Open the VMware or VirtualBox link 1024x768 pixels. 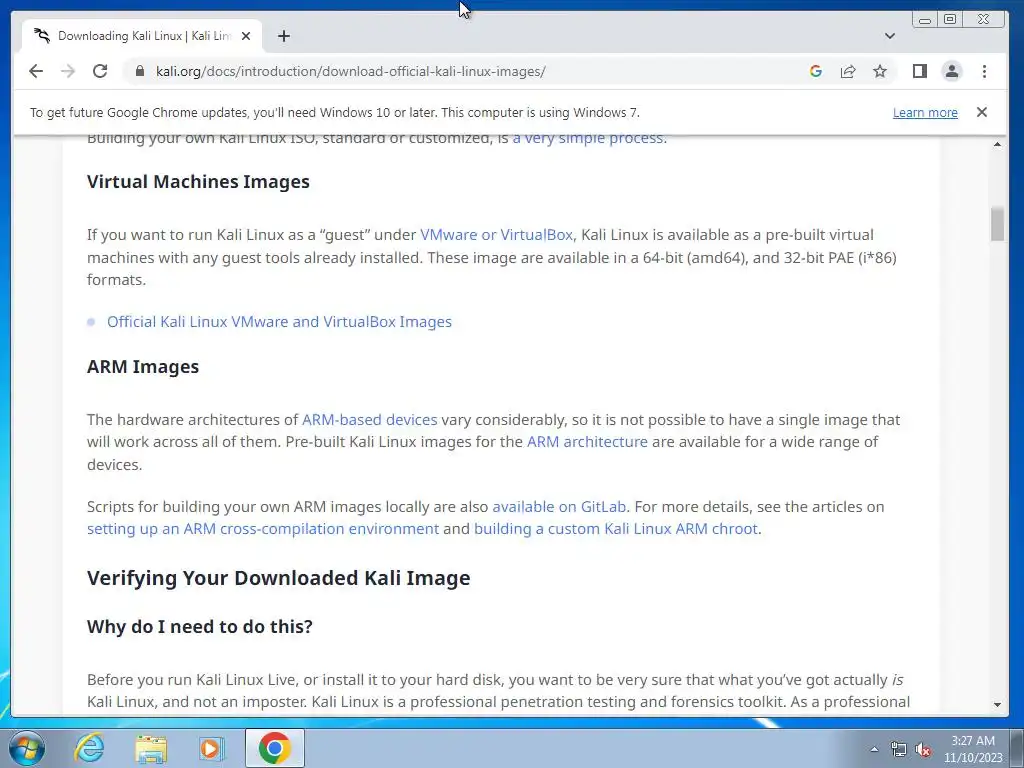pyautogui.click(x=496, y=234)
